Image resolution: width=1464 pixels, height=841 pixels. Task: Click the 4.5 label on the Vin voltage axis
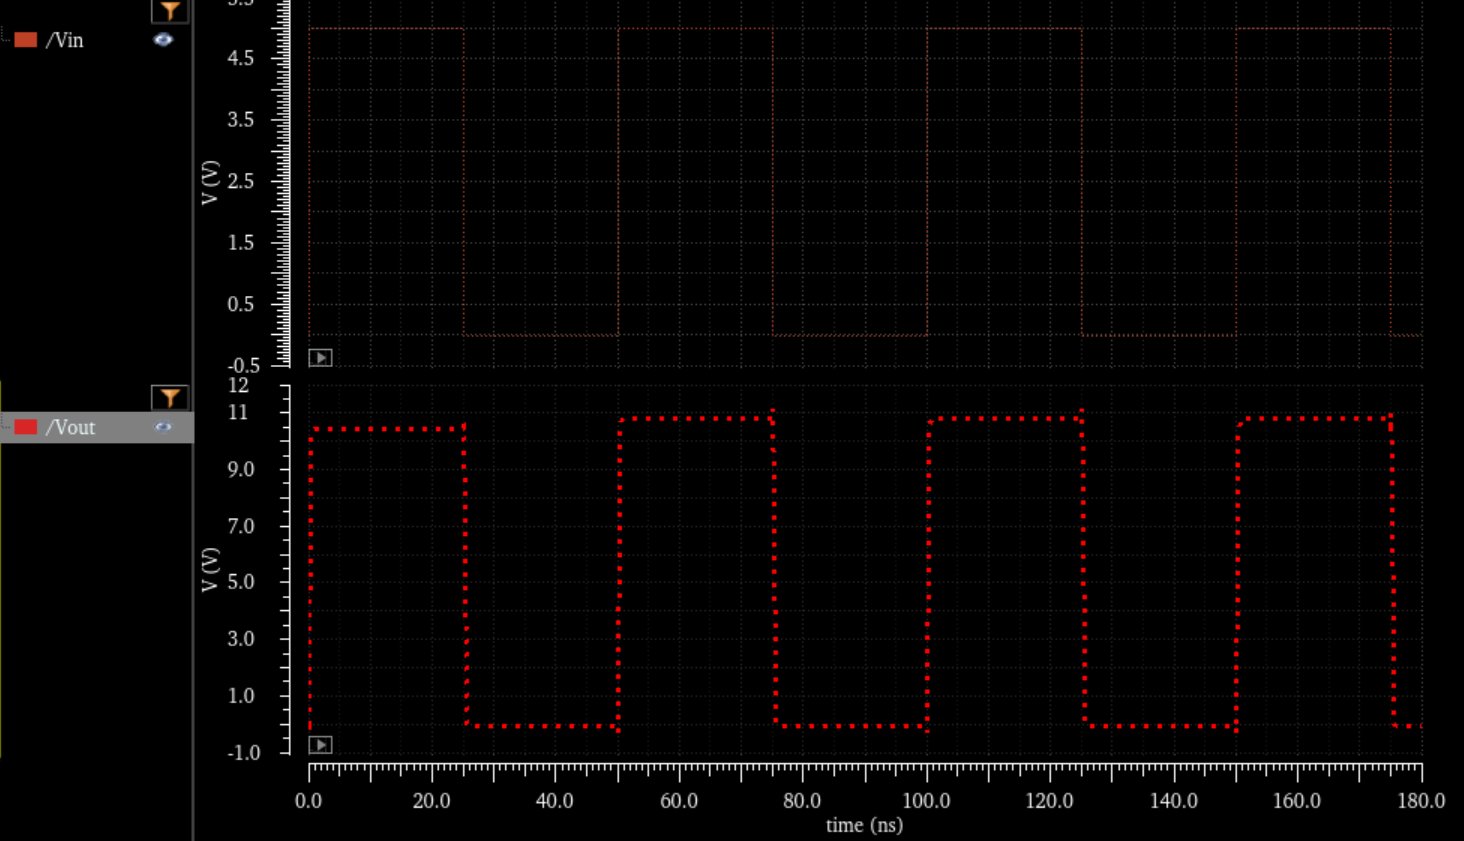[x=241, y=58]
